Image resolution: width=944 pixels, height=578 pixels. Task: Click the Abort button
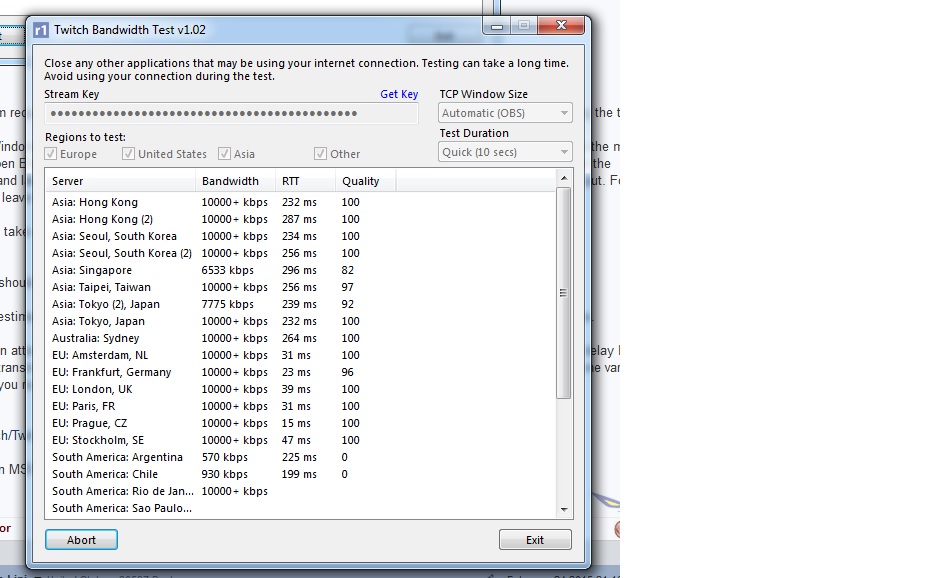coord(81,539)
